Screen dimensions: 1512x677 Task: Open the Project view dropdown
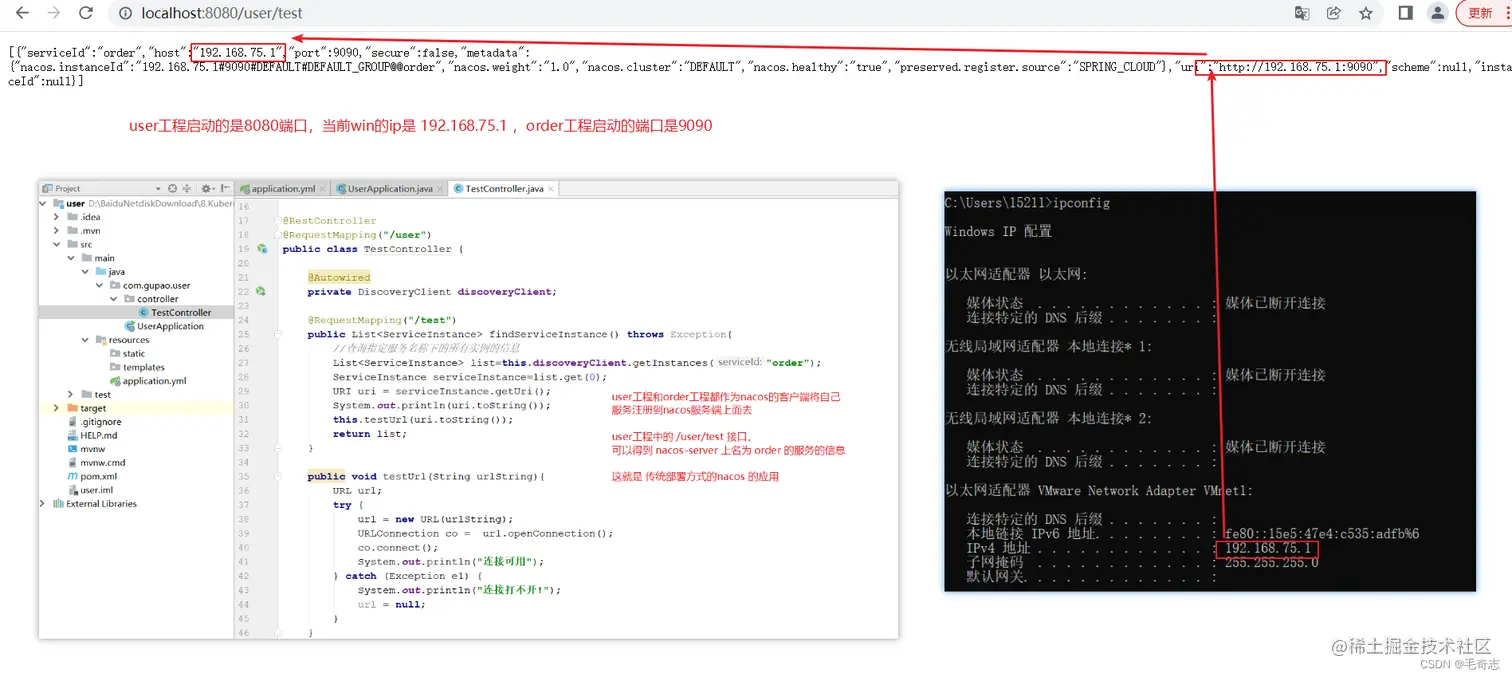158,188
